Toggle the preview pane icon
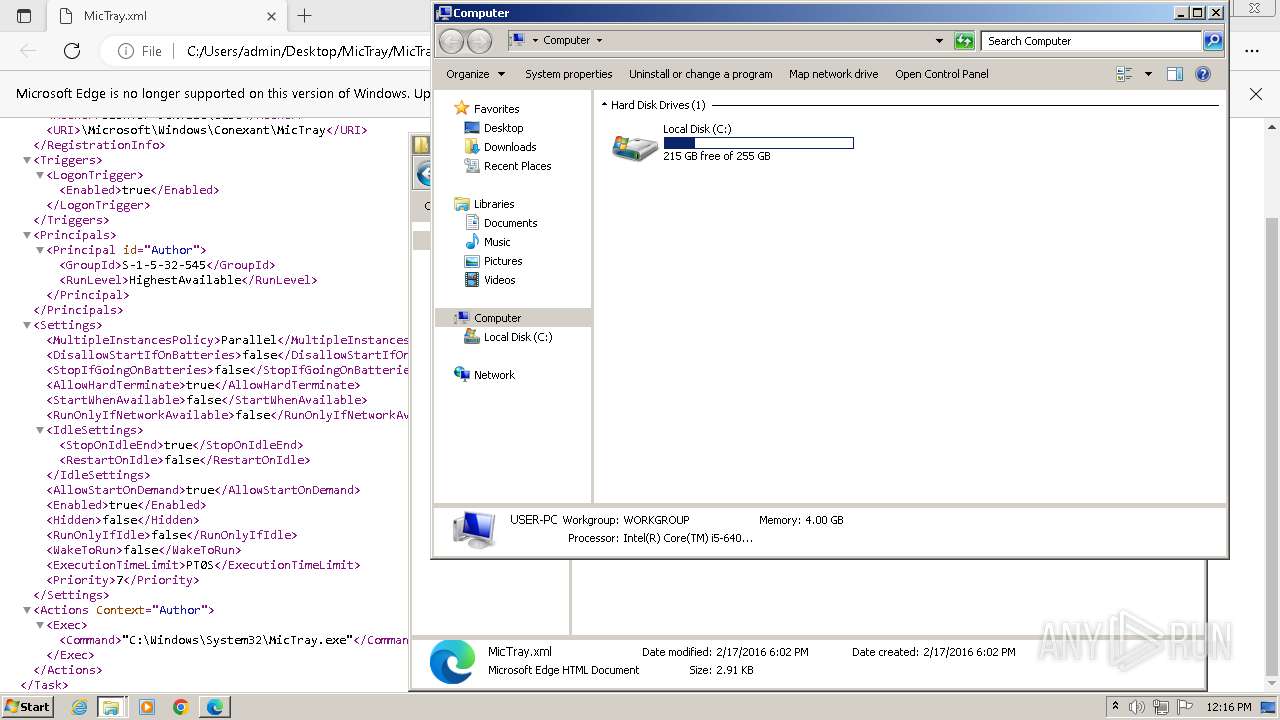The image size is (1280, 720). point(1175,74)
